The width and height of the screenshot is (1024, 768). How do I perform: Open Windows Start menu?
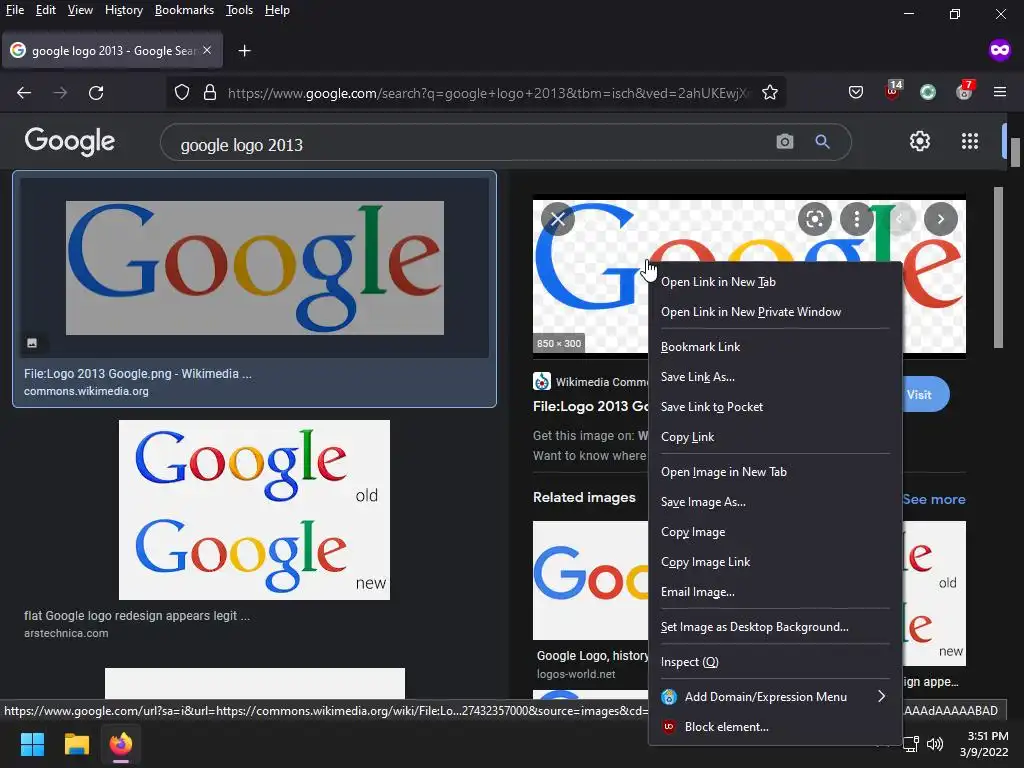(x=32, y=744)
